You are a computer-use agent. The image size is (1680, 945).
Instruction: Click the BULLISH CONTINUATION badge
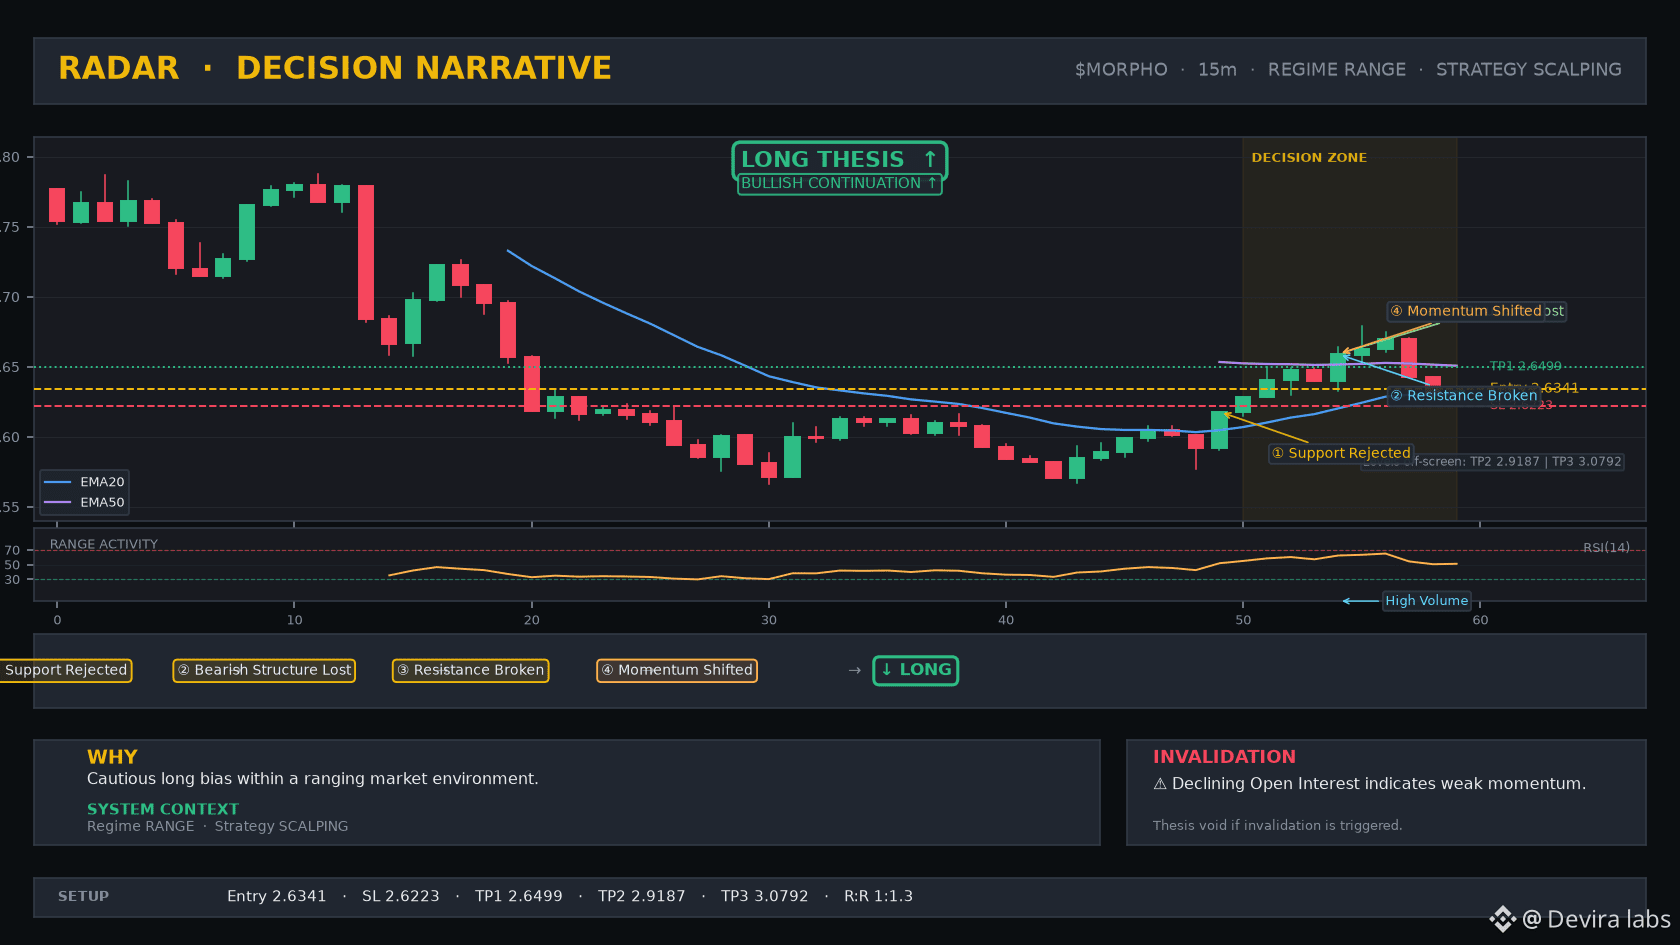tap(840, 184)
